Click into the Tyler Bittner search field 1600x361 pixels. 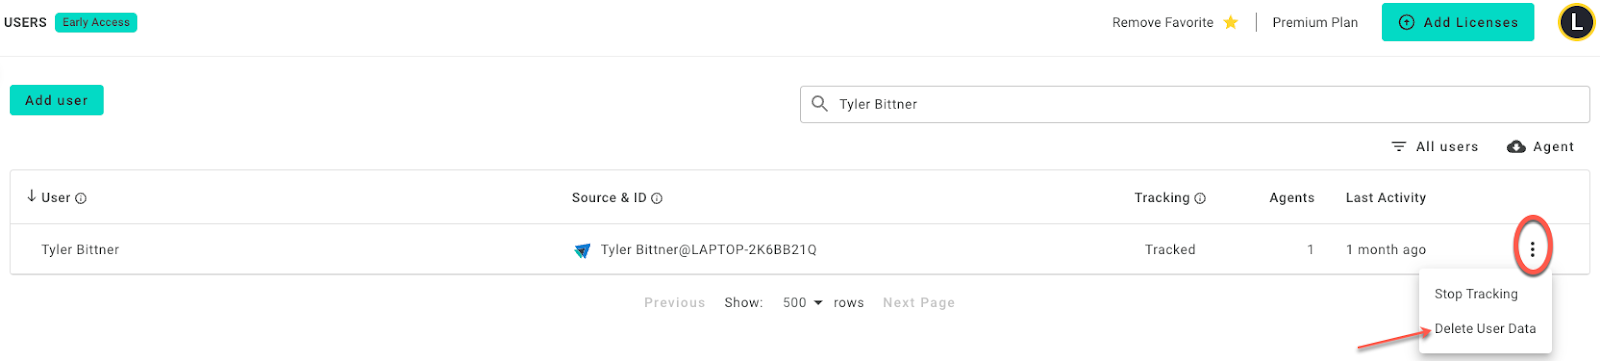(x=1195, y=104)
